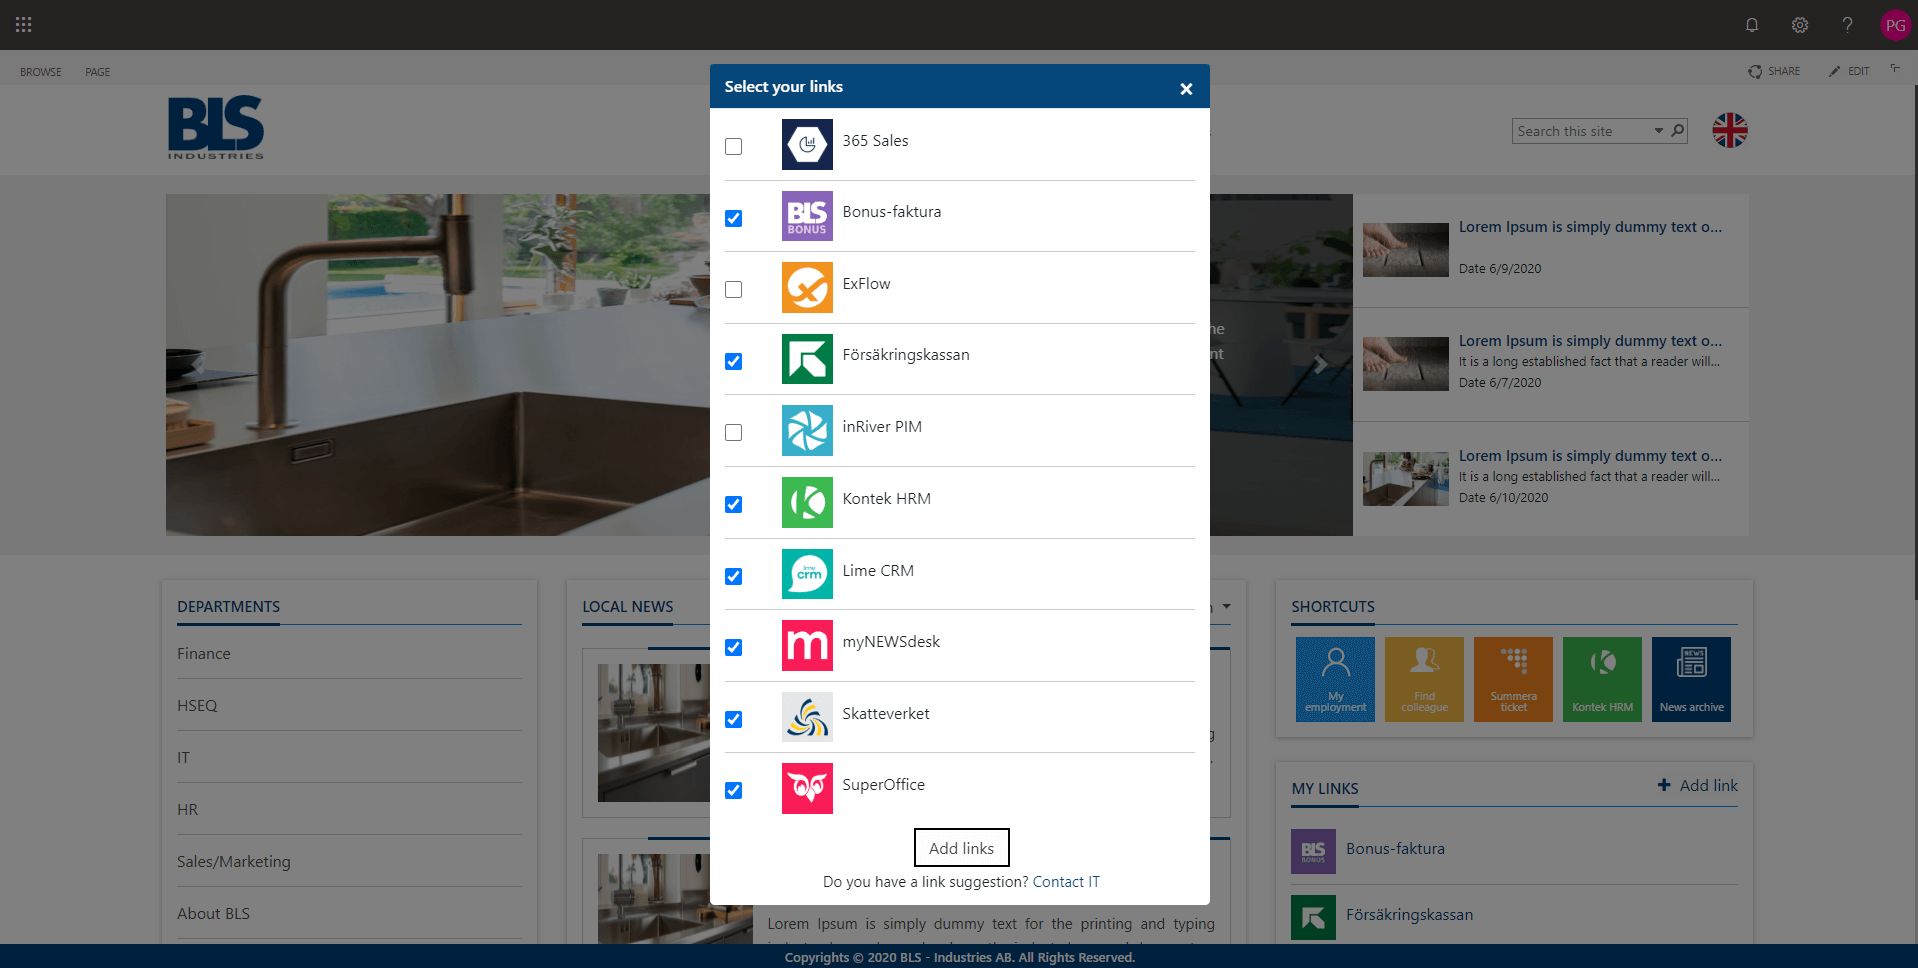
Task: Open the Summera ticket shortcut tile
Action: coord(1513,679)
